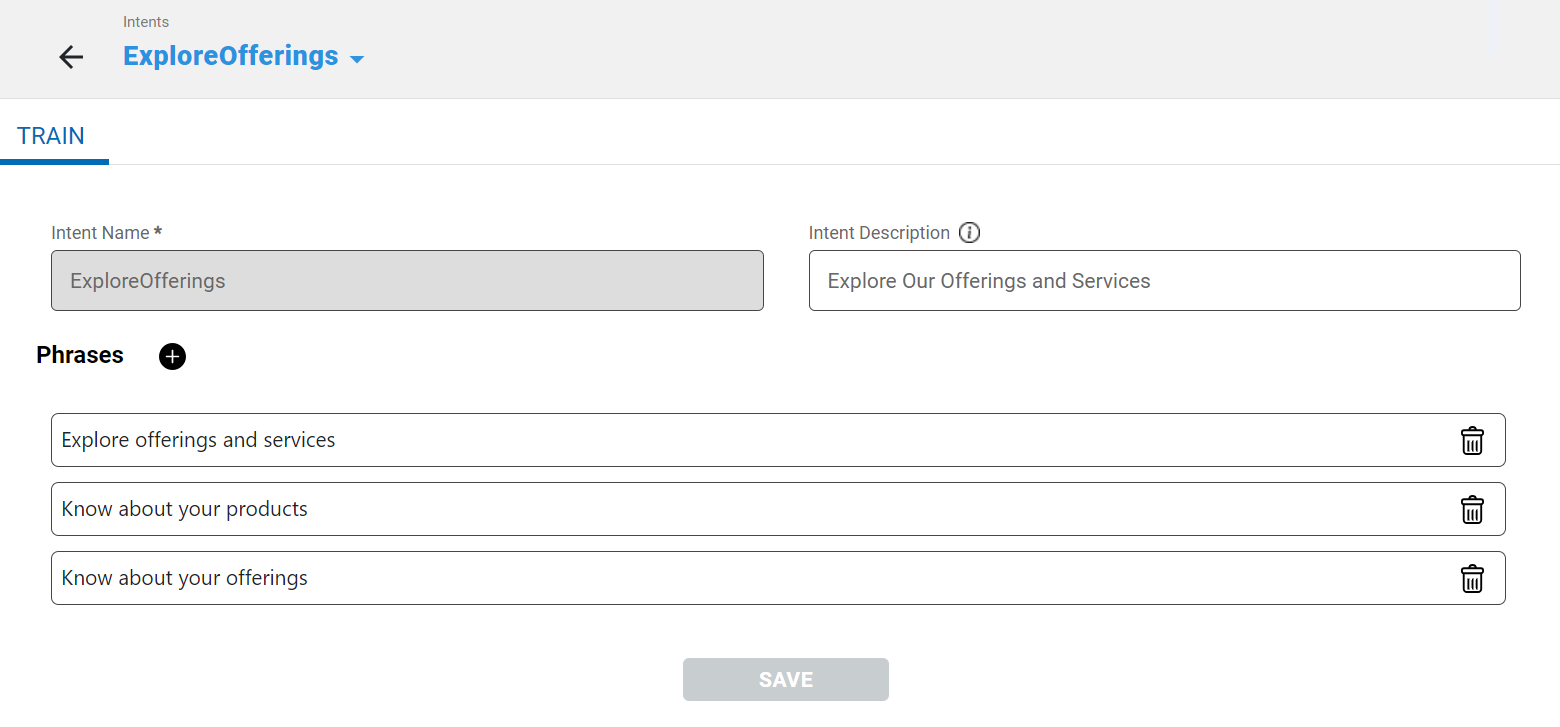Delete the 'Explore offerings and services' phrase
1560x727 pixels.
[x=1472, y=441]
